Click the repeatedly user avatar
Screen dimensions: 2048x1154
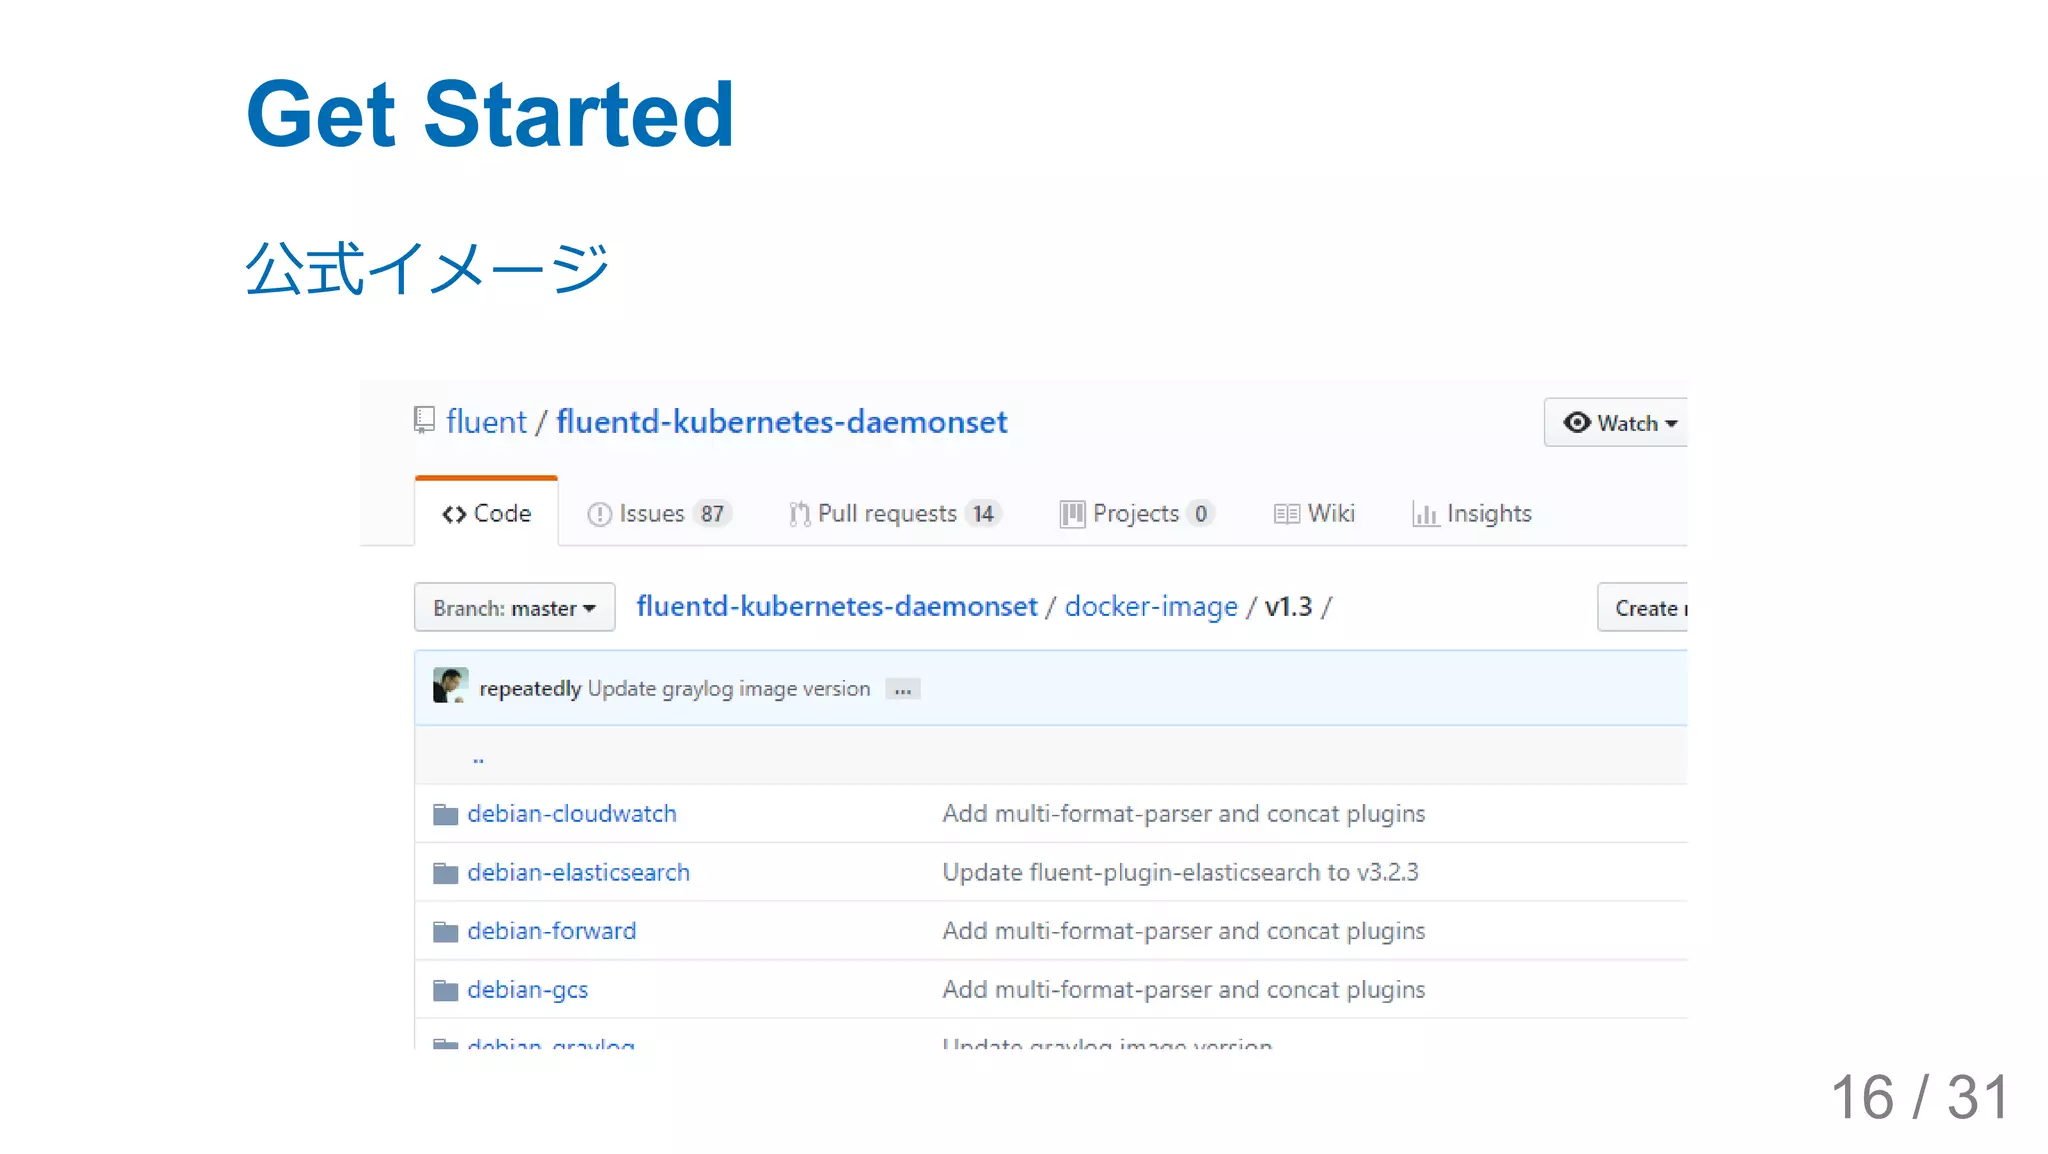[451, 686]
